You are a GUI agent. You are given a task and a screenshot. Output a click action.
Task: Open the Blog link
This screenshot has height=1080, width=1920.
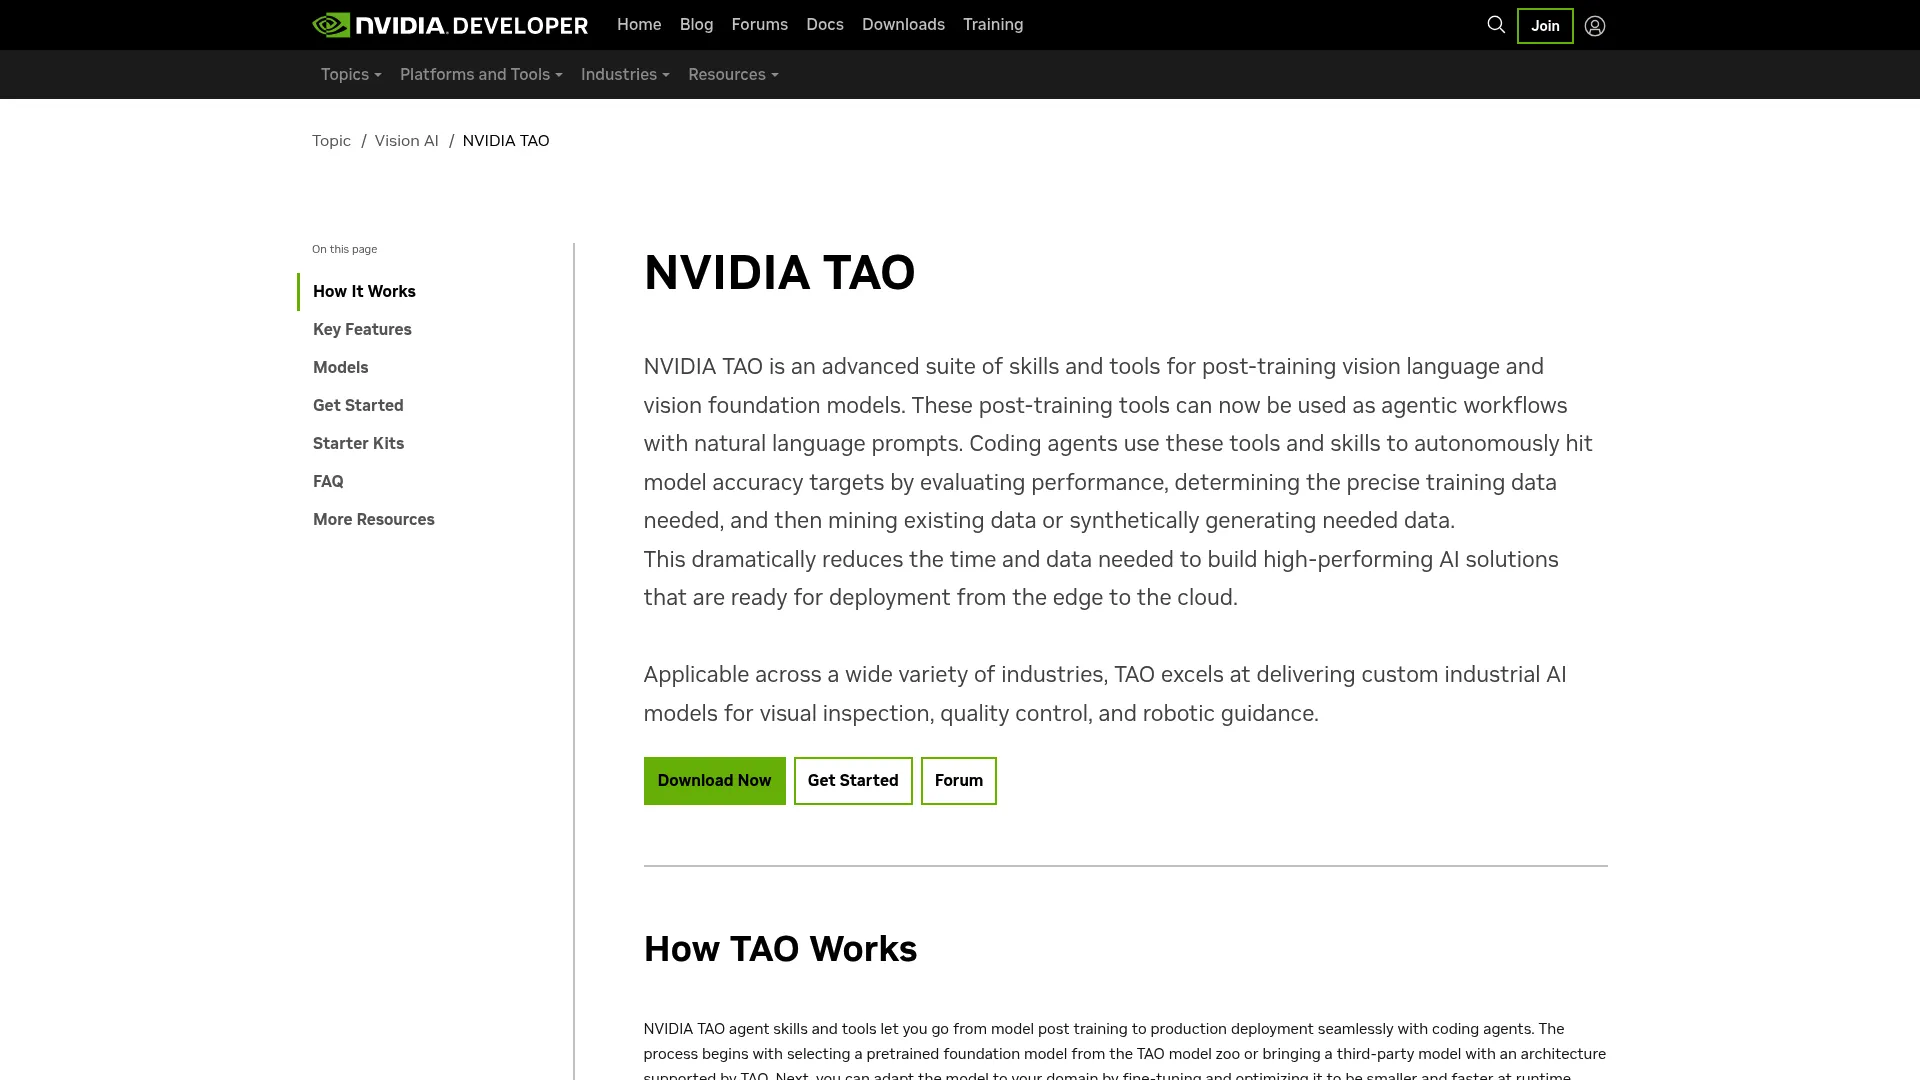pos(697,25)
